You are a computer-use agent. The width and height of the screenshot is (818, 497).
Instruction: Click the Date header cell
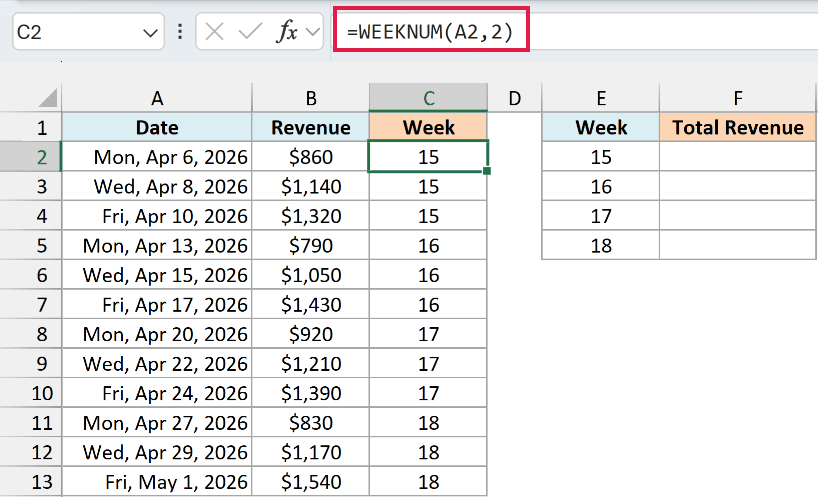(x=157, y=127)
